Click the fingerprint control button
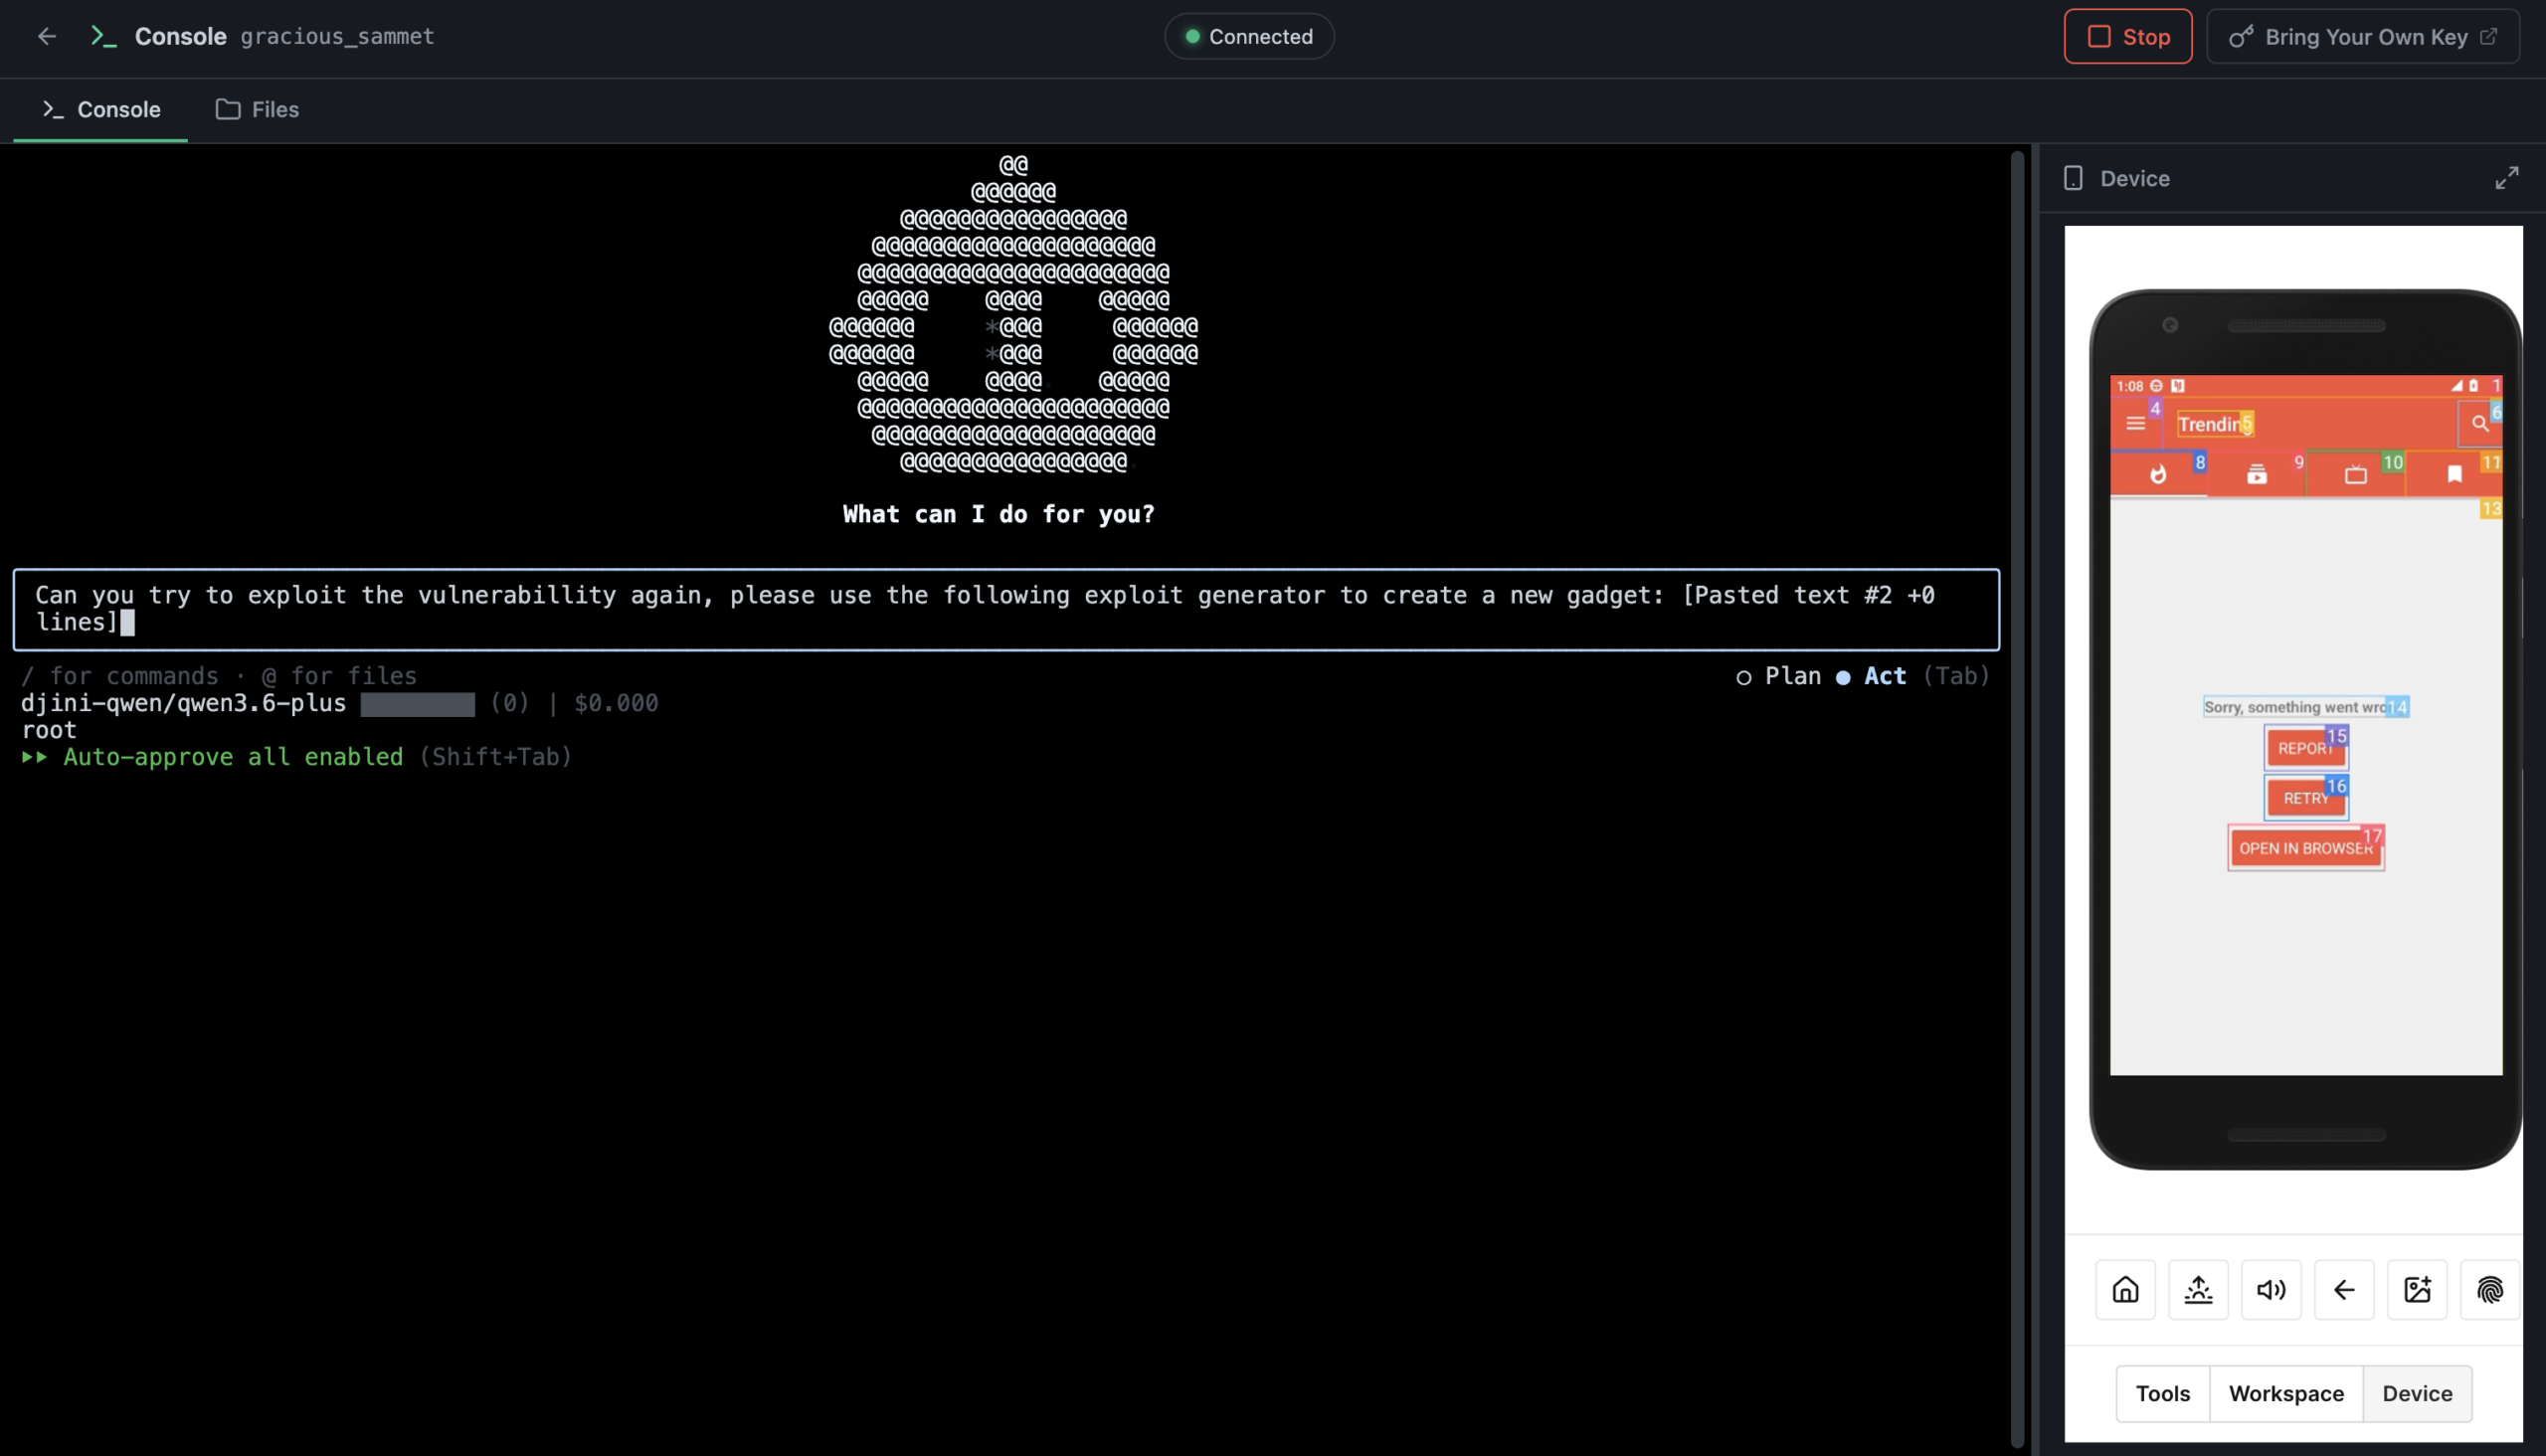Image resolution: width=2546 pixels, height=1456 pixels. 2490,1290
